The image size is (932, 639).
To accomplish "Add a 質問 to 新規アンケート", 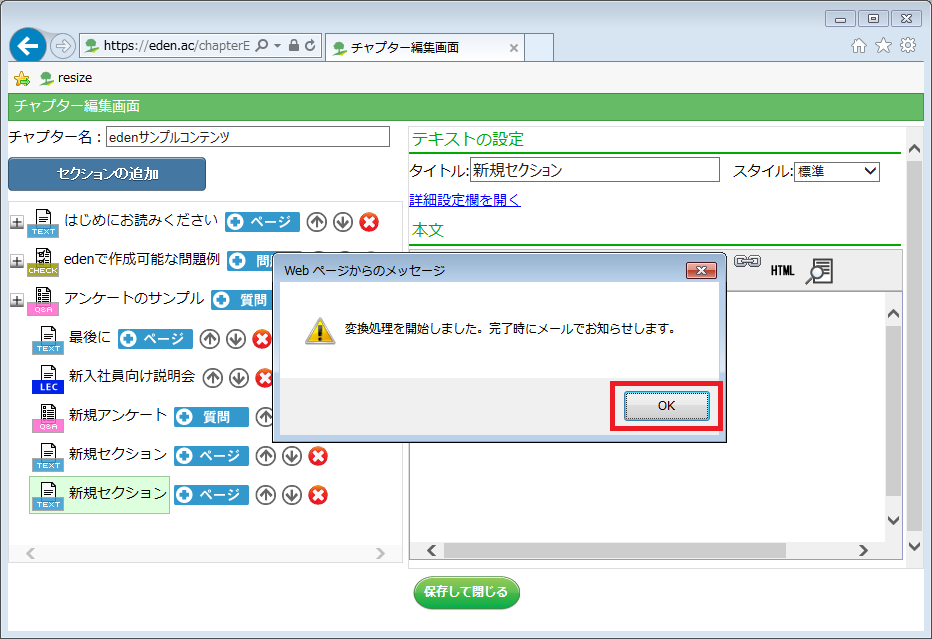I will click(x=211, y=417).
